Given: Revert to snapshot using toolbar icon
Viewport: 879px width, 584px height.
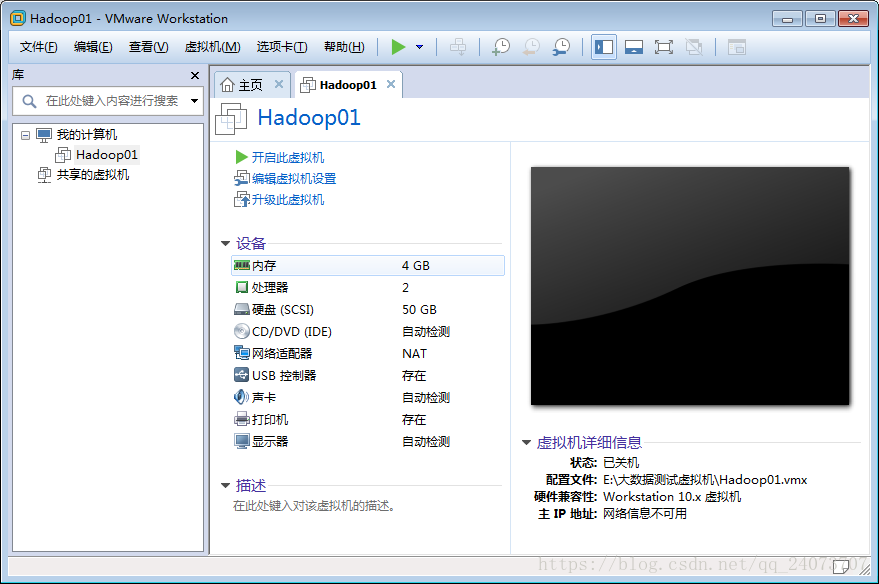Looking at the screenshot, I should pyautogui.click(x=531, y=47).
